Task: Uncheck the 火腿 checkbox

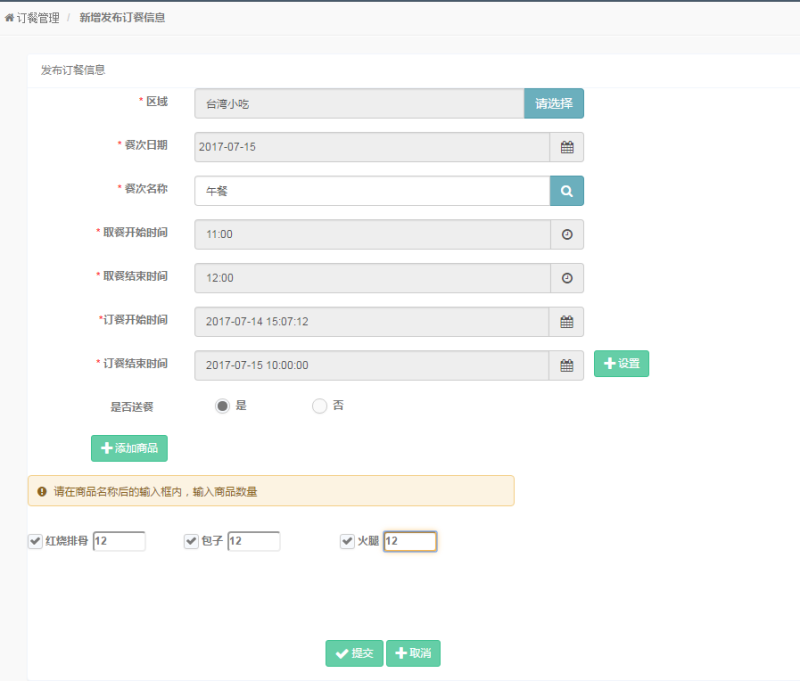Action: click(347, 541)
